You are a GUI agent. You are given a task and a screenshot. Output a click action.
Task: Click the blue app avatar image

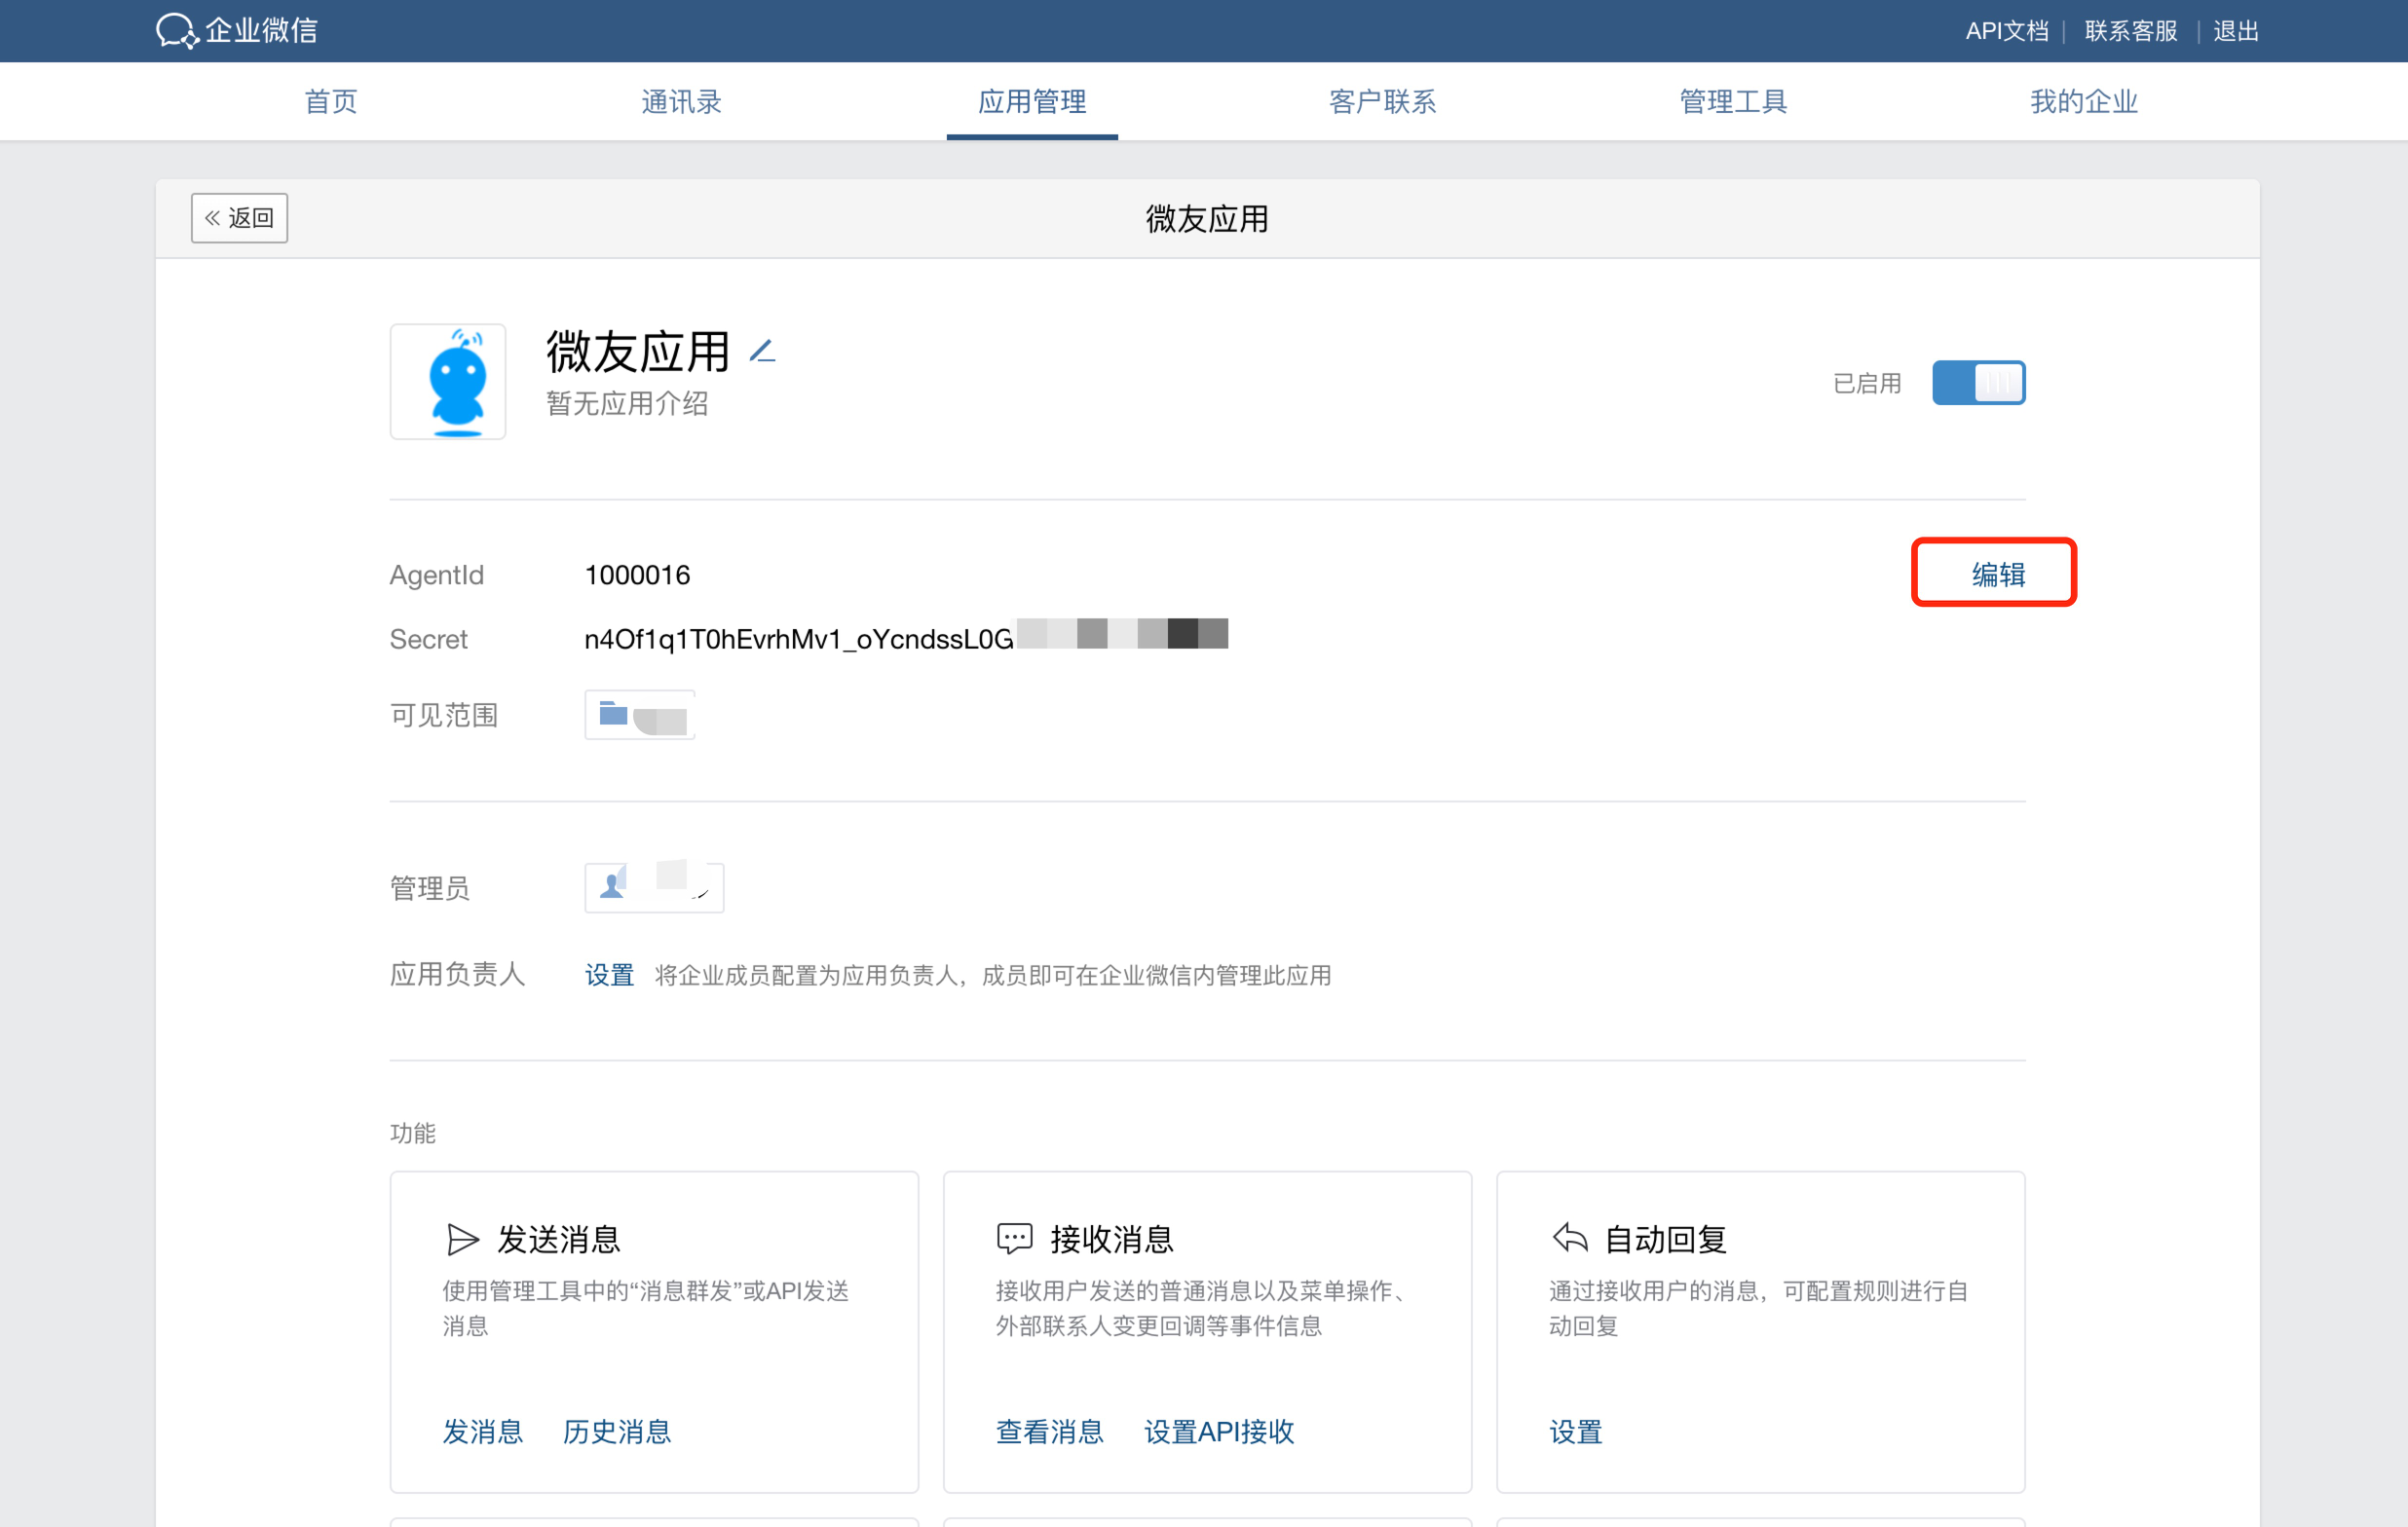coord(448,382)
